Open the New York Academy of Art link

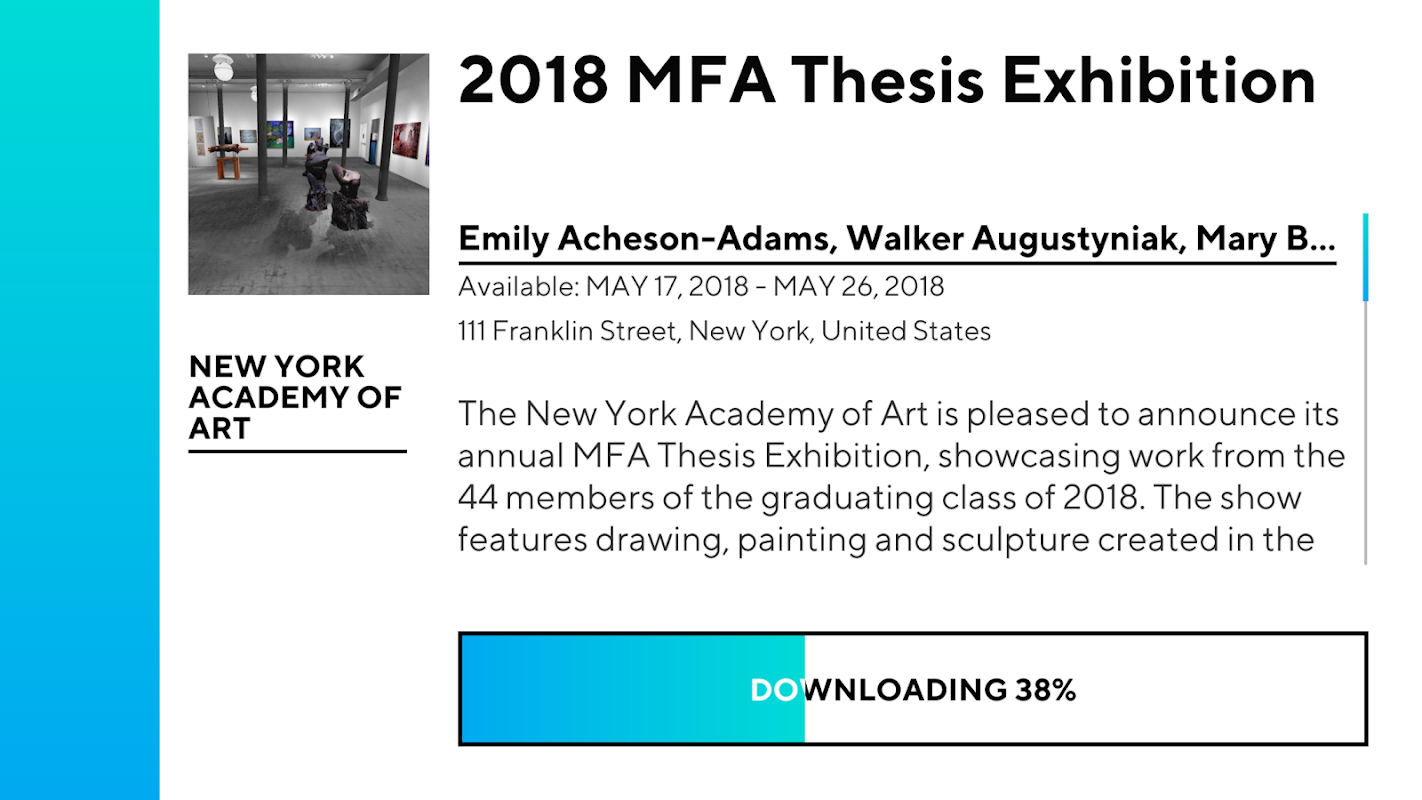(x=295, y=397)
